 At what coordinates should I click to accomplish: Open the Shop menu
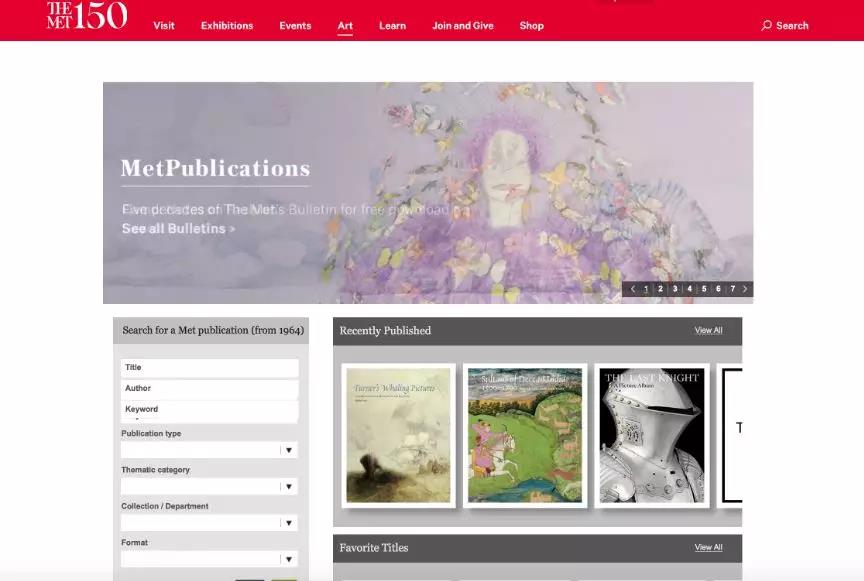(532, 25)
